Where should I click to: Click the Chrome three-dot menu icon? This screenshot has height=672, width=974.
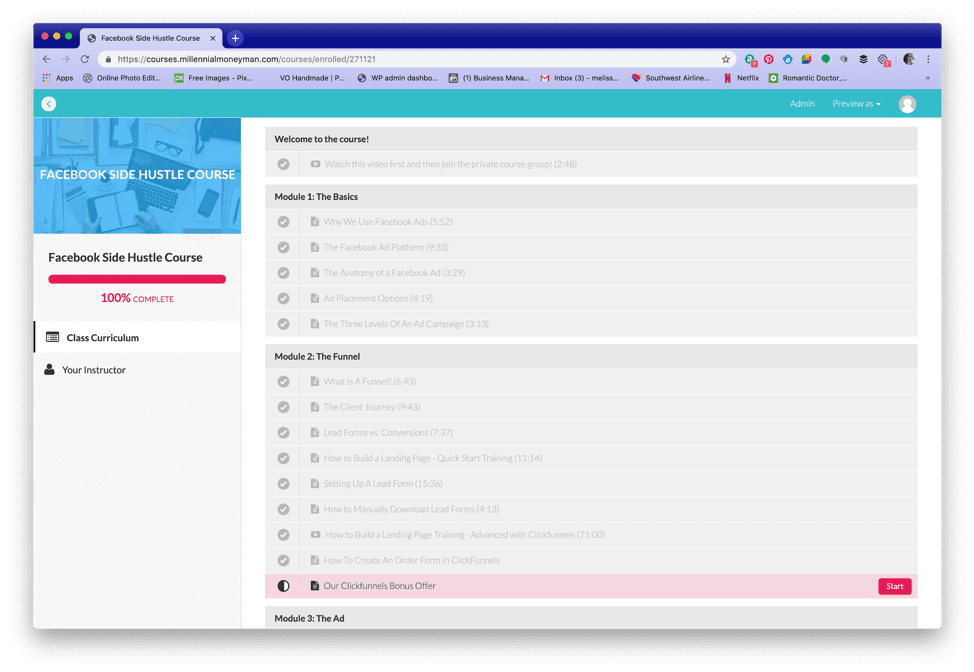[928, 59]
